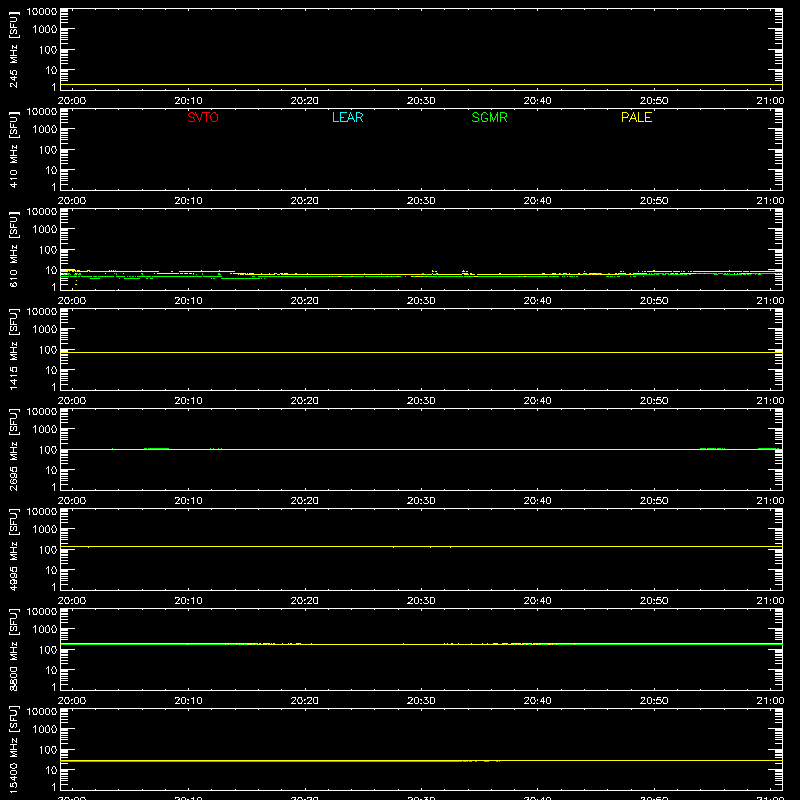The width and height of the screenshot is (800, 800).
Task: Select the 8800 MHz [SFU] axis title
Action: click(14, 649)
